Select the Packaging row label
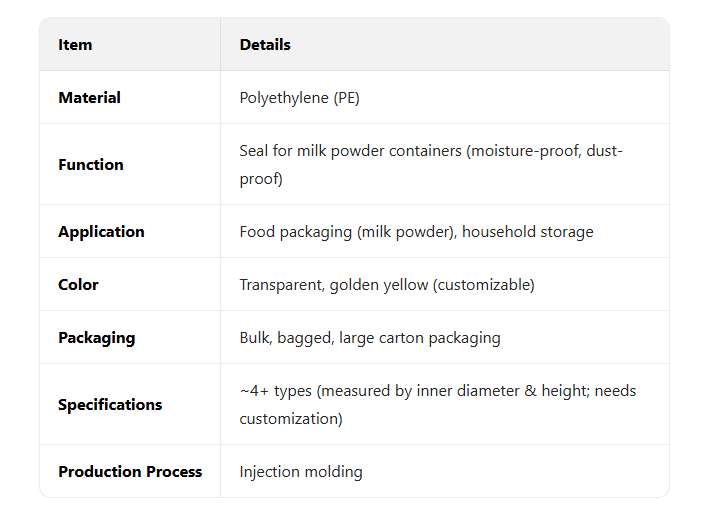Screen dimensions: 706x510 pyautogui.click(x=96, y=337)
